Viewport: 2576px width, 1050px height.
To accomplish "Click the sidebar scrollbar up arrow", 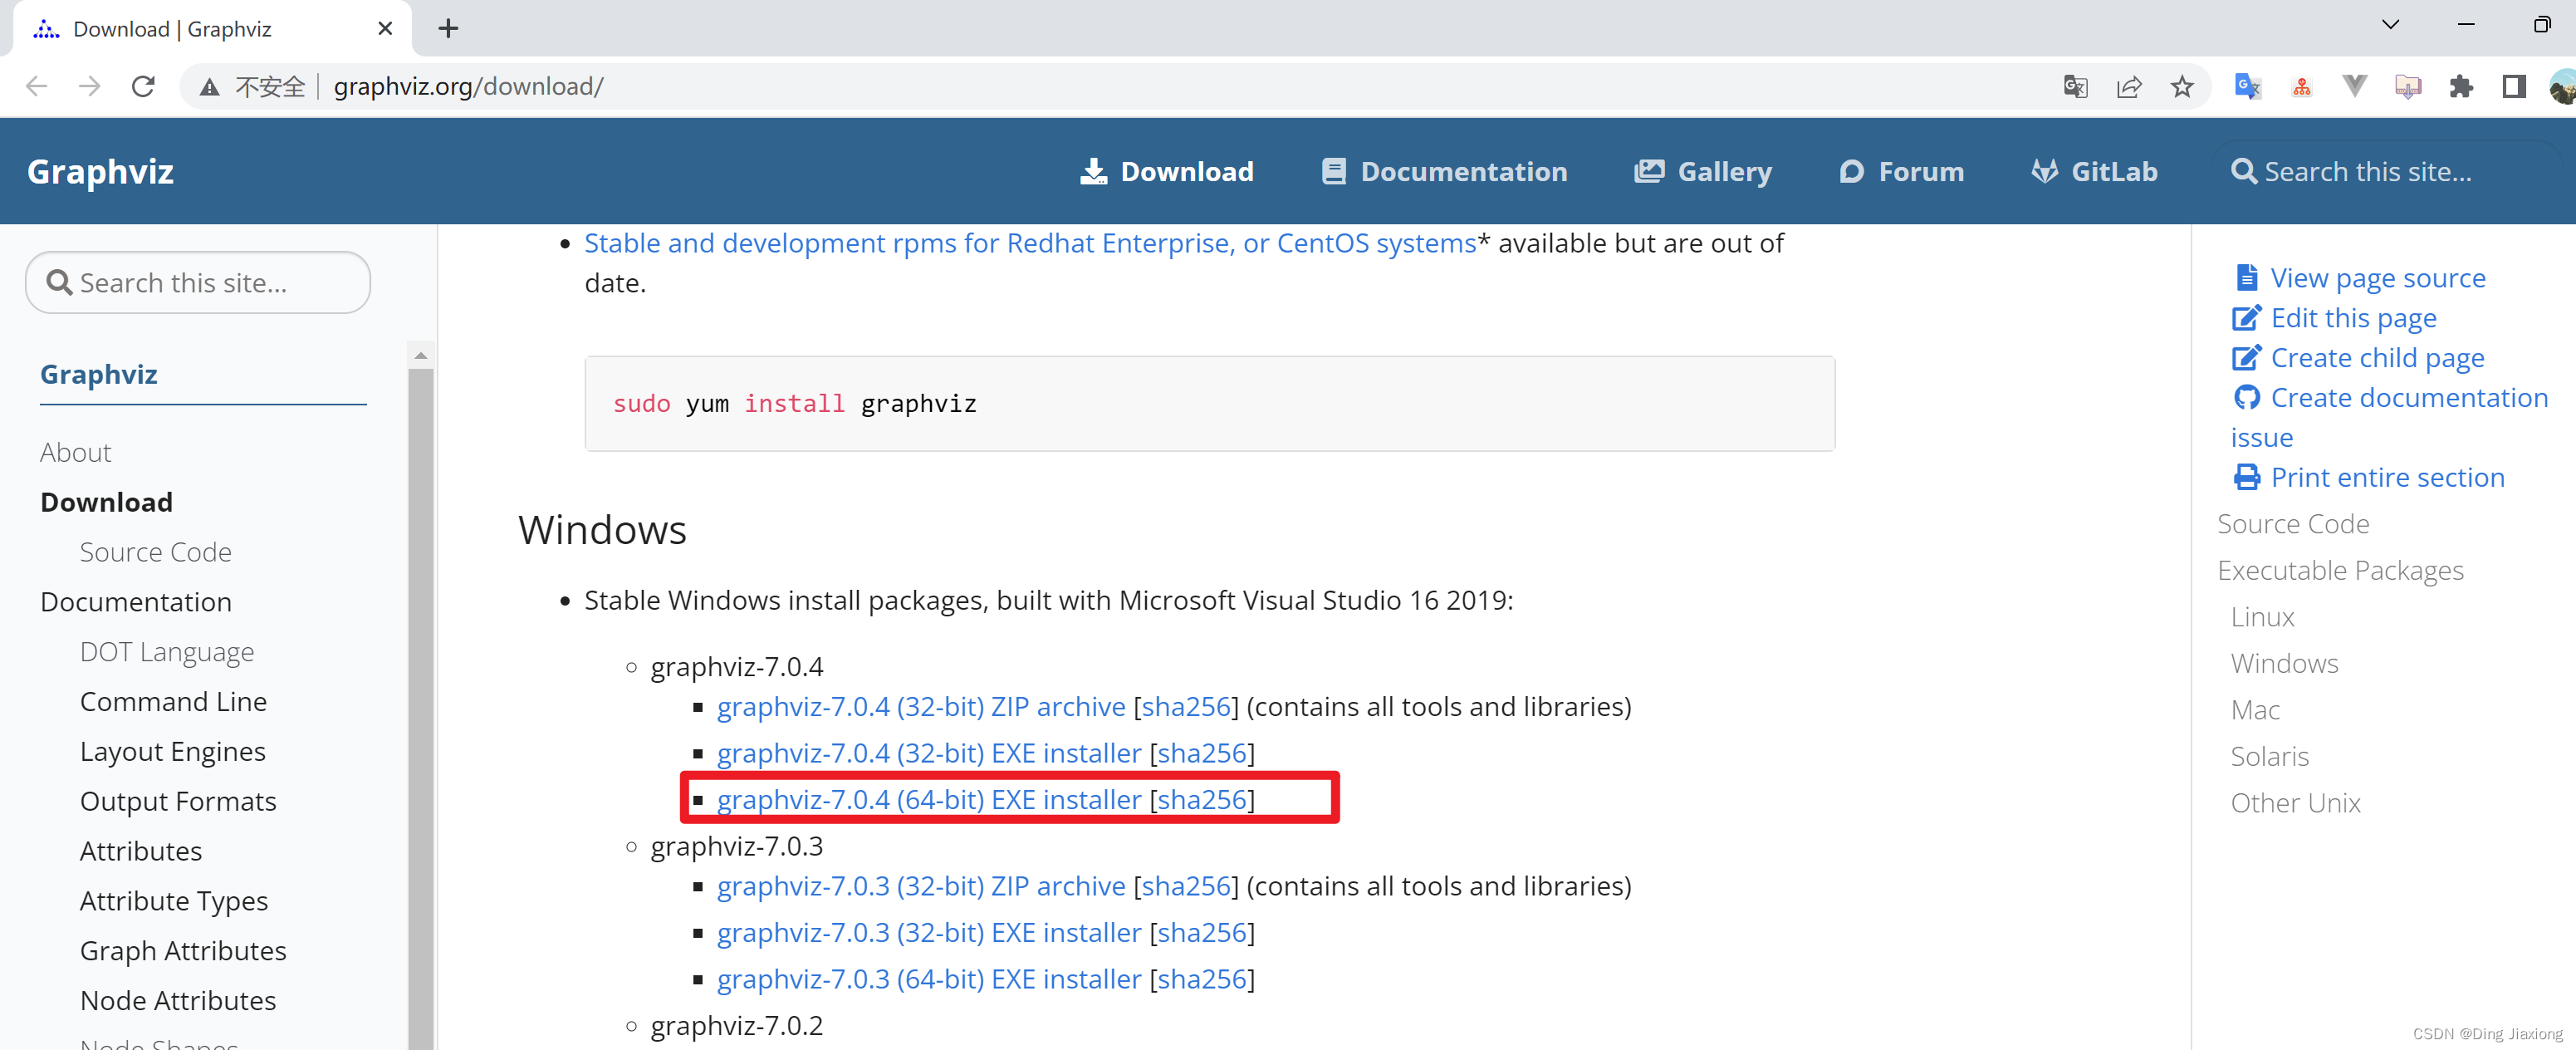I will click(421, 356).
